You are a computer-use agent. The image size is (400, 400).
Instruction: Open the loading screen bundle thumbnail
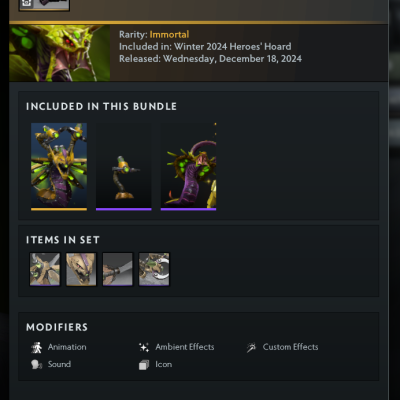188,167
